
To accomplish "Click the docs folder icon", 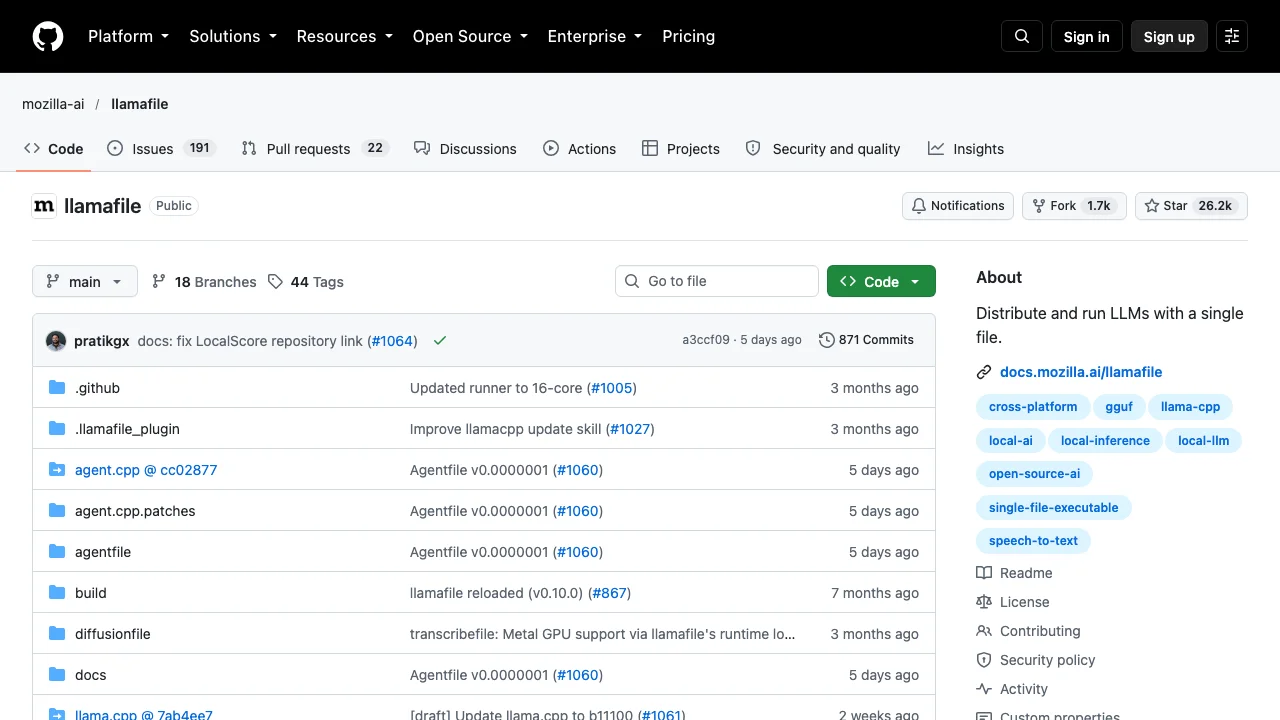I will point(57,675).
